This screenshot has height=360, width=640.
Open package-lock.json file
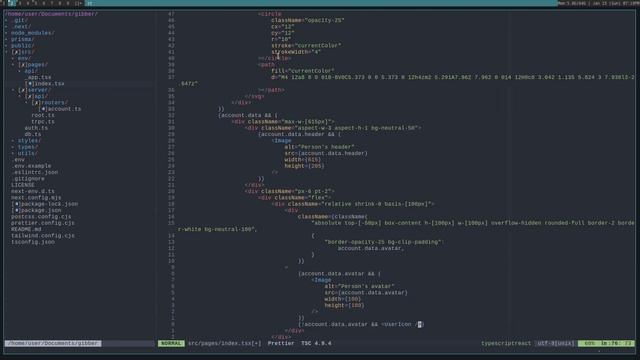49,204
